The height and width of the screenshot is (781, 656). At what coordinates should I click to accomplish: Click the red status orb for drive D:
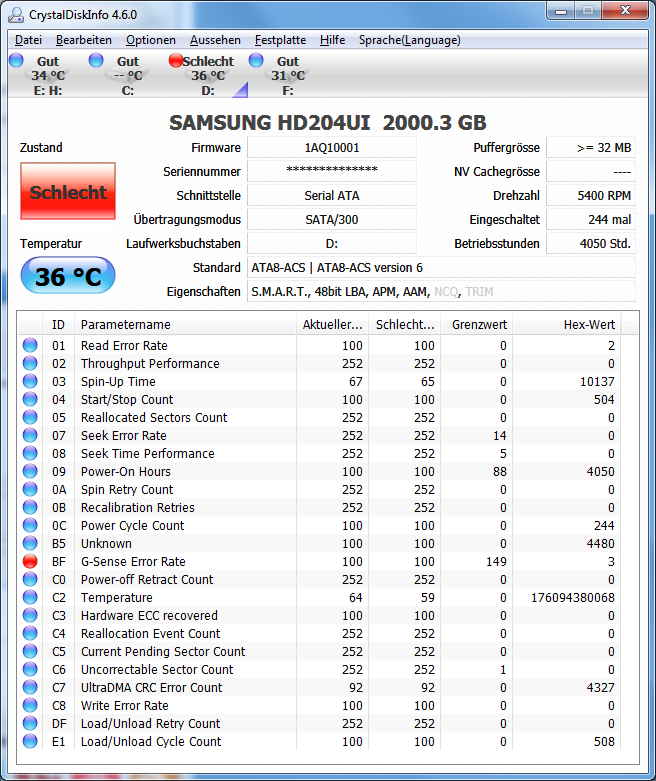176,60
